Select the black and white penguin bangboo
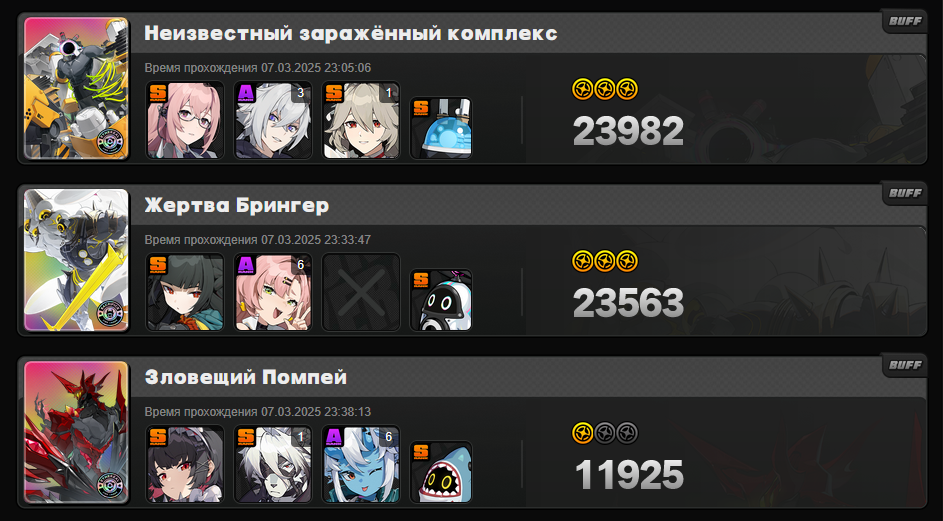The width and height of the screenshot is (943, 521). coord(441,301)
